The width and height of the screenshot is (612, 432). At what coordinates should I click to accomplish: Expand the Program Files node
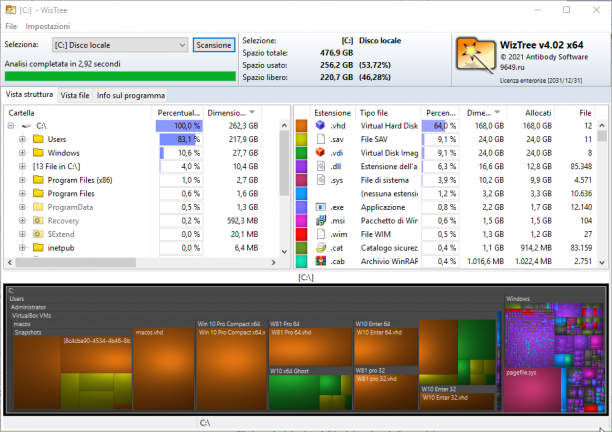click(x=22, y=193)
